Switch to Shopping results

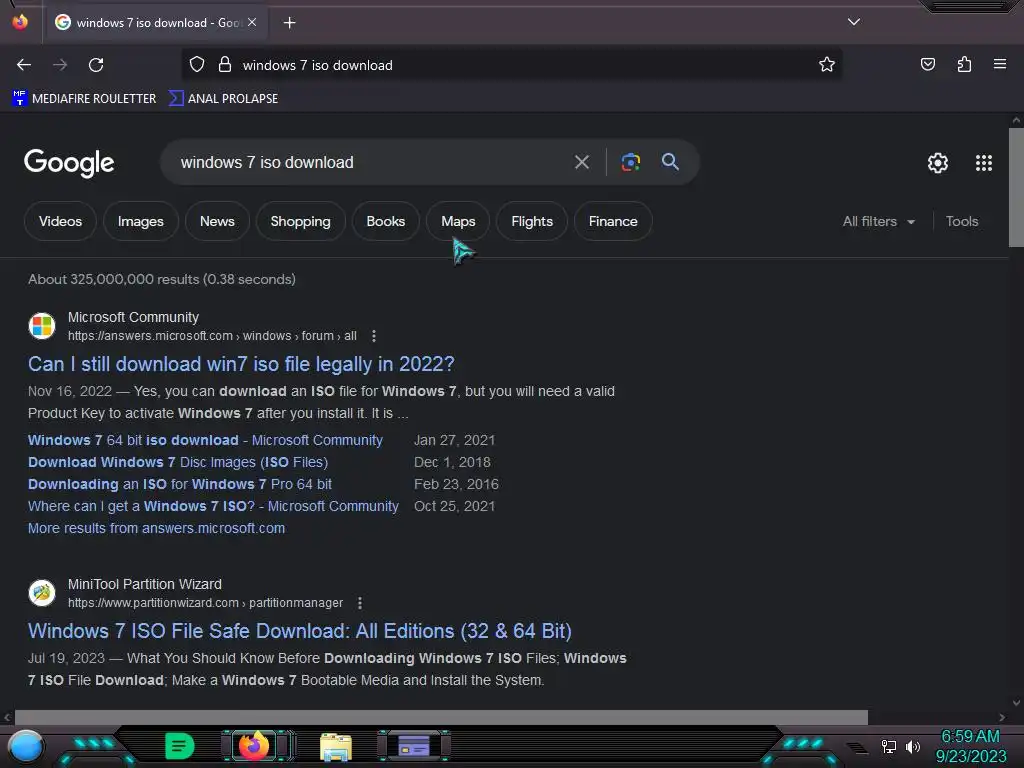coord(300,221)
